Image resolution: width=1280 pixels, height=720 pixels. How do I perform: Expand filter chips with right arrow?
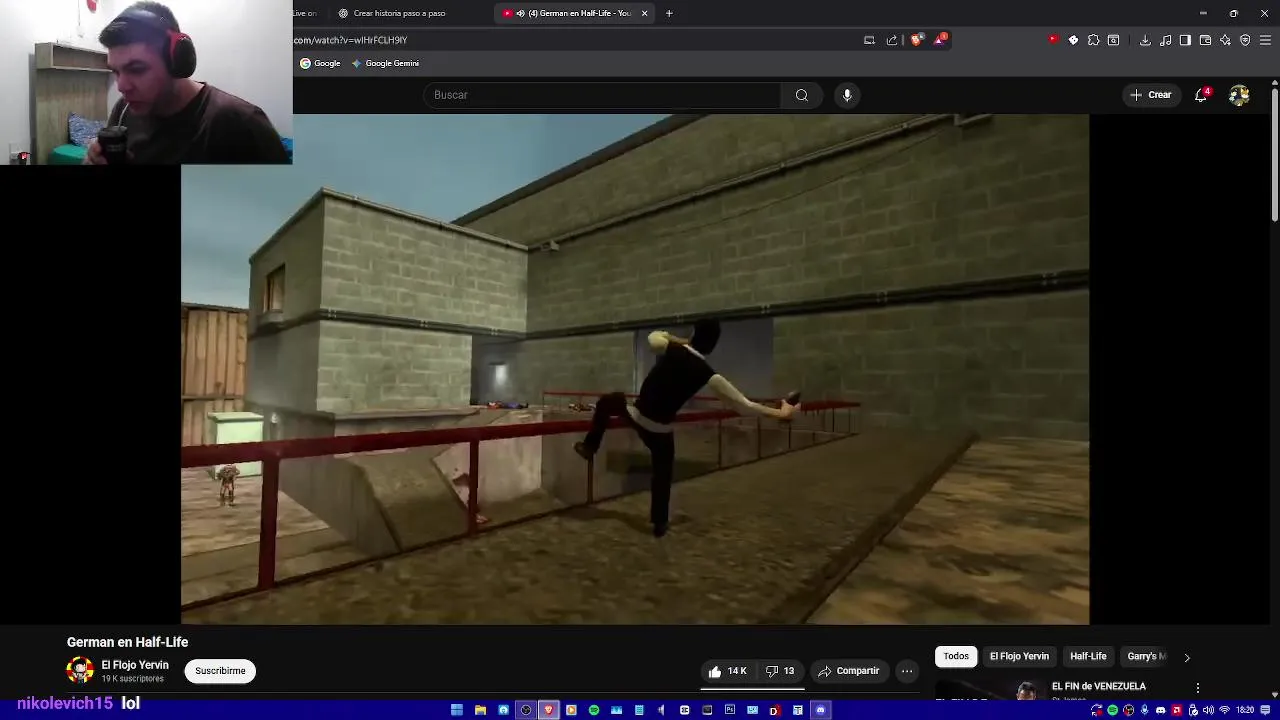coord(1187,657)
